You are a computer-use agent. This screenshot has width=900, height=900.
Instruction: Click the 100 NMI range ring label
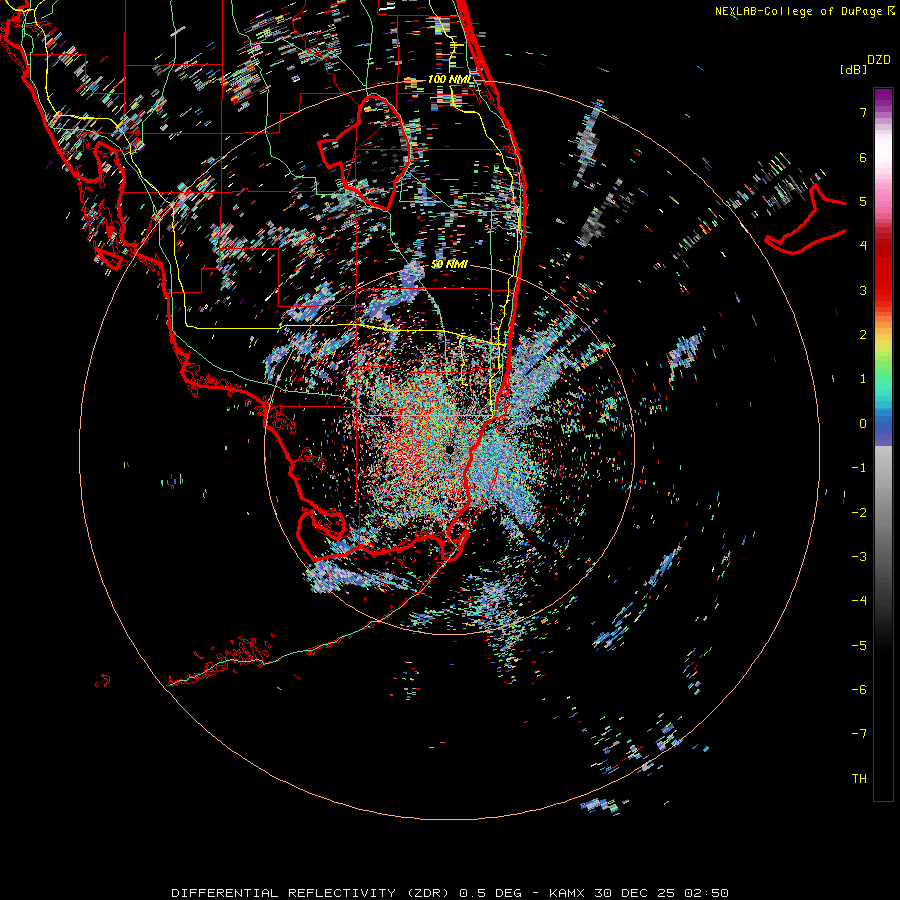point(449,79)
